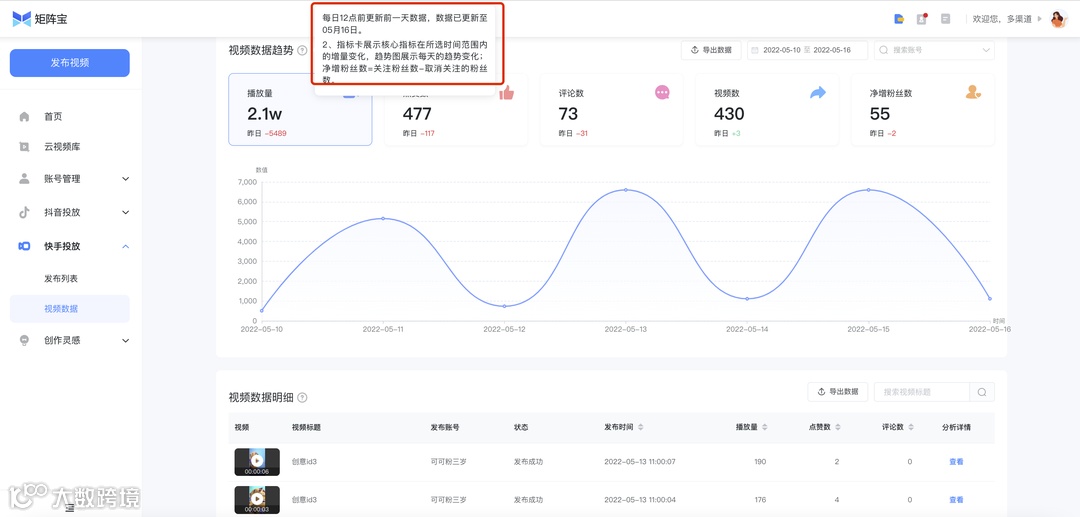Viewport: 1080px width, 517px height.
Task: Open the gray notes icon in header
Action: tap(946, 19)
